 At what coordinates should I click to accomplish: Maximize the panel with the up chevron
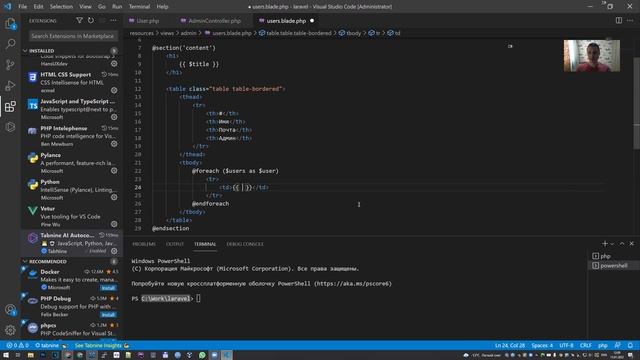(x=622, y=244)
